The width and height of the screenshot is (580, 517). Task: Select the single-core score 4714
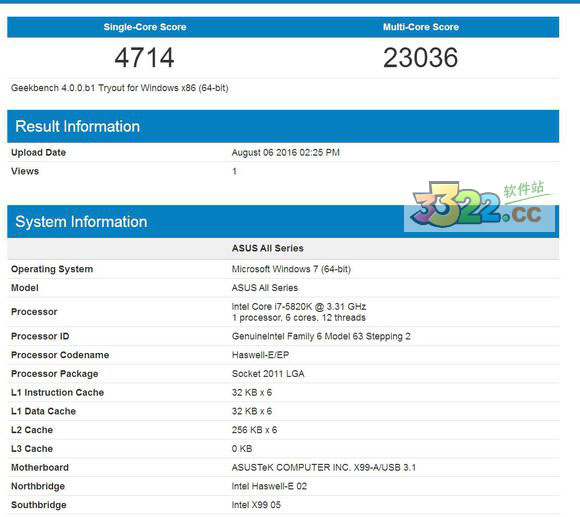click(144, 58)
